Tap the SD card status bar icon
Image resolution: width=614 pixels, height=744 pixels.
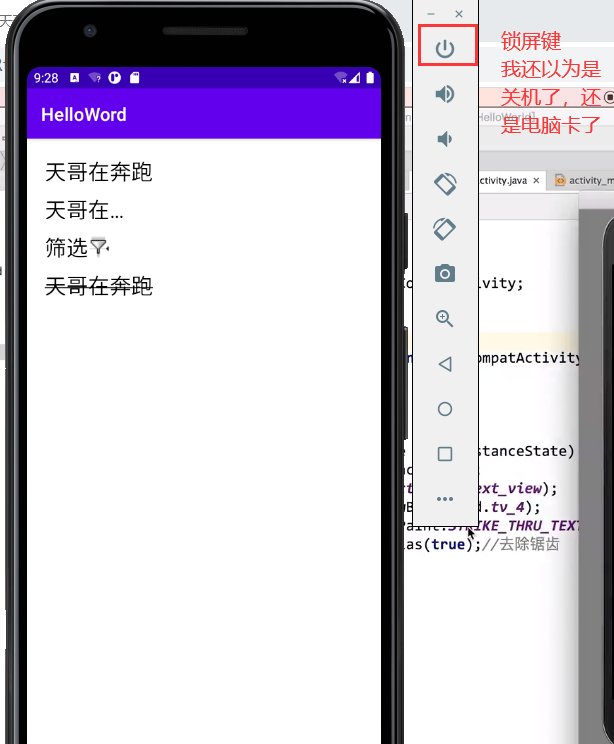click(135, 78)
